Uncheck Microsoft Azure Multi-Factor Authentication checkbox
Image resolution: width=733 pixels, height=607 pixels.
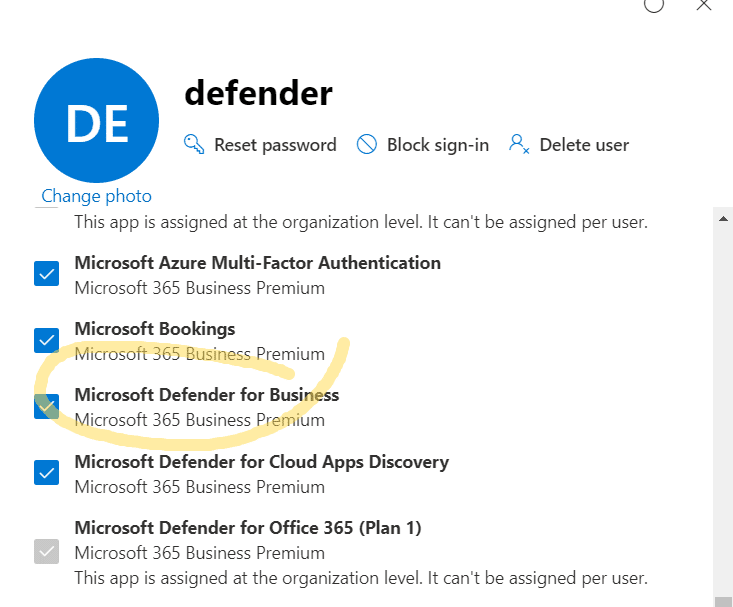point(46,274)
